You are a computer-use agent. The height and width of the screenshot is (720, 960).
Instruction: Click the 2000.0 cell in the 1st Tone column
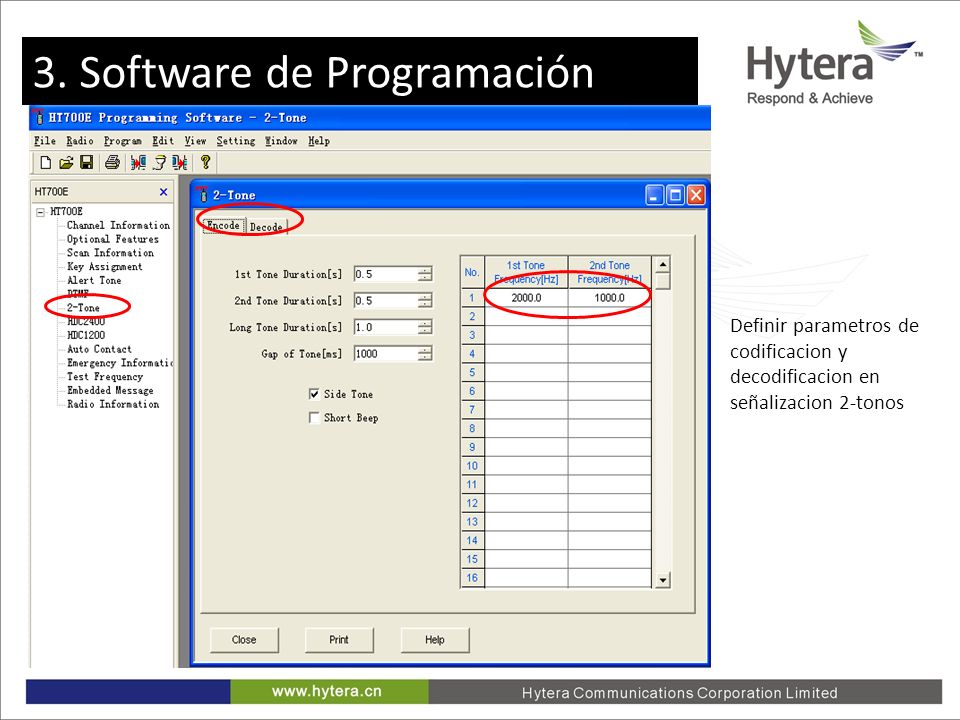tap(526, 298)
